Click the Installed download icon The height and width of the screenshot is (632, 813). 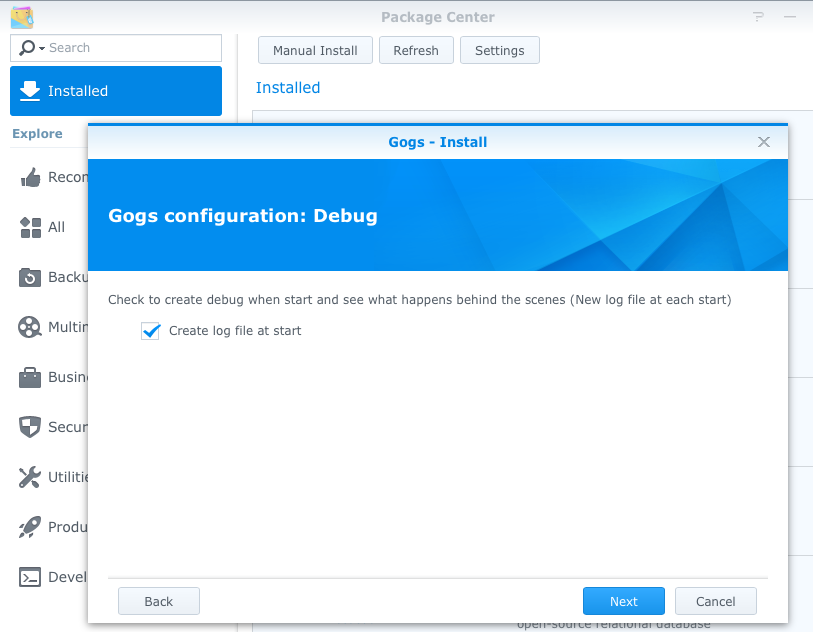[x=30, y=91]
